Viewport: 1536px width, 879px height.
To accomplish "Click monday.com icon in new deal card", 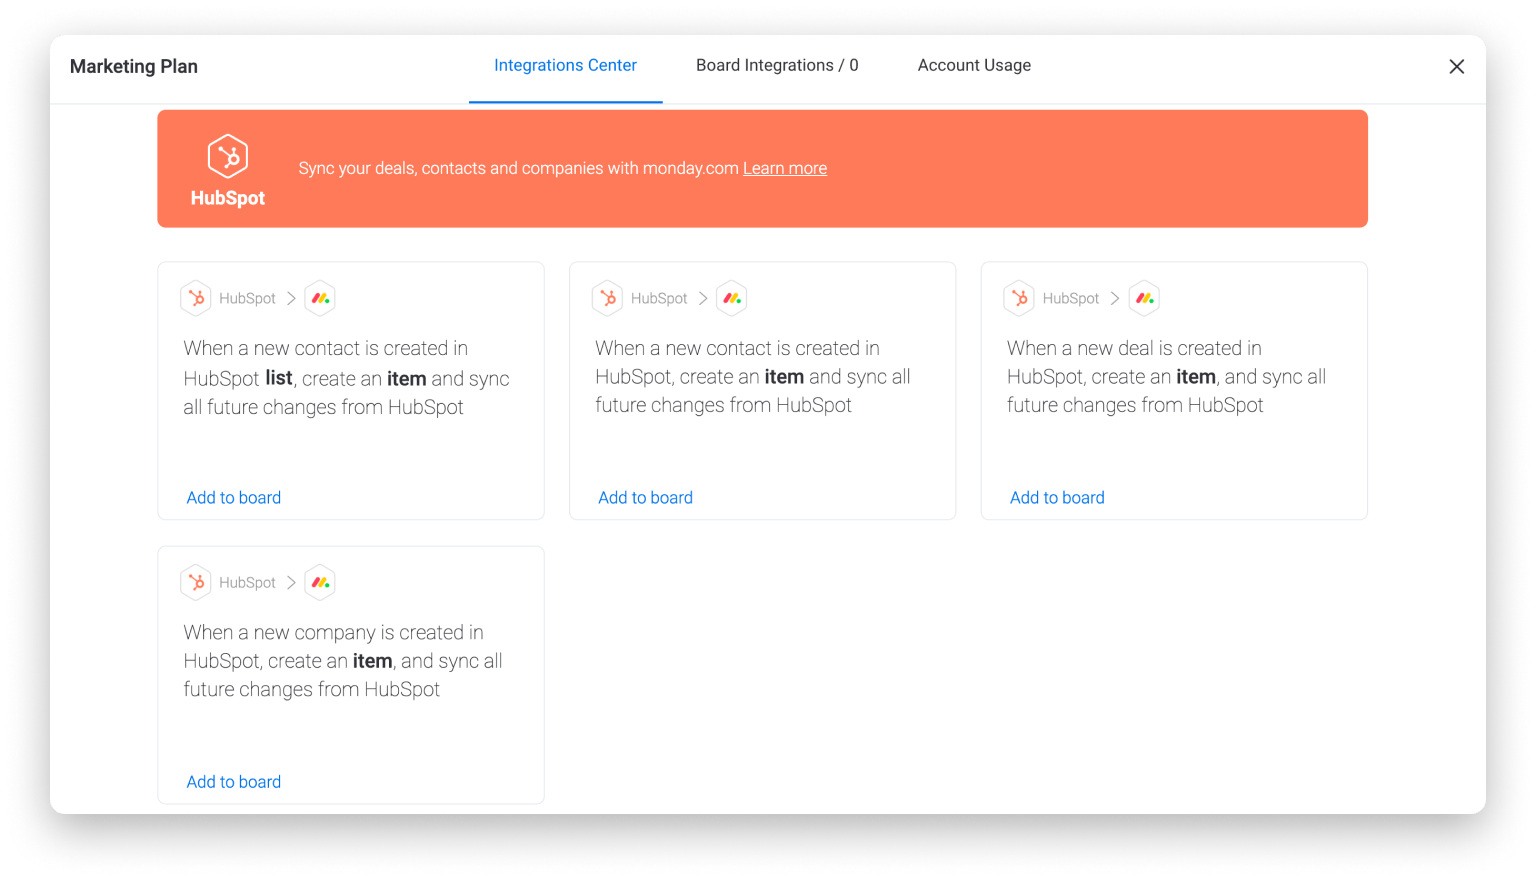I will pos(1144,298).
